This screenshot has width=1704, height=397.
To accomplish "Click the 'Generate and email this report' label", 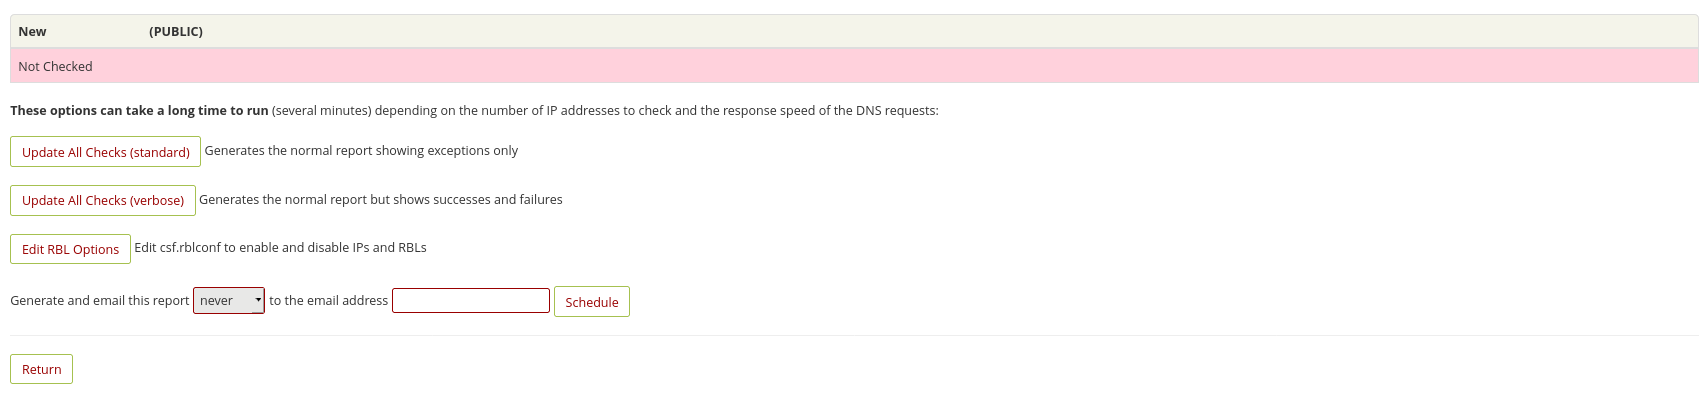I will 100,300.
